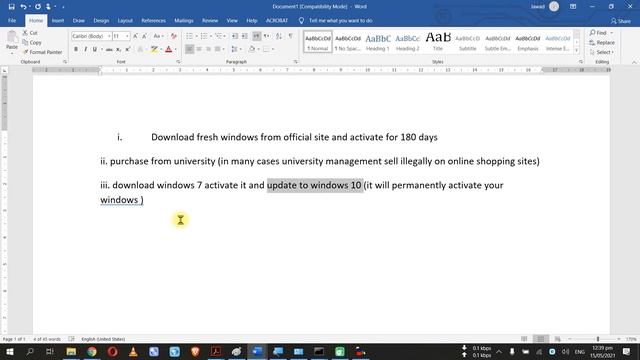
Task: Switch to Read Mode view
Action: coord(524,339)
